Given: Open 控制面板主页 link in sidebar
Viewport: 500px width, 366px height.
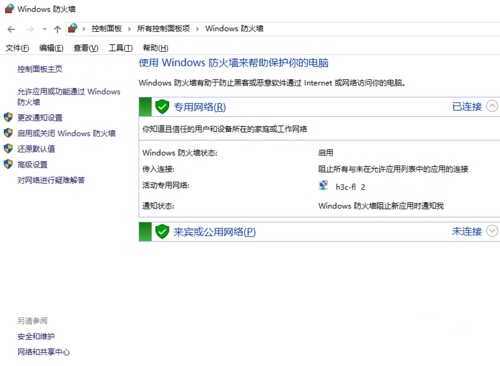Looking at the screenshot, I should coord(40,69).
